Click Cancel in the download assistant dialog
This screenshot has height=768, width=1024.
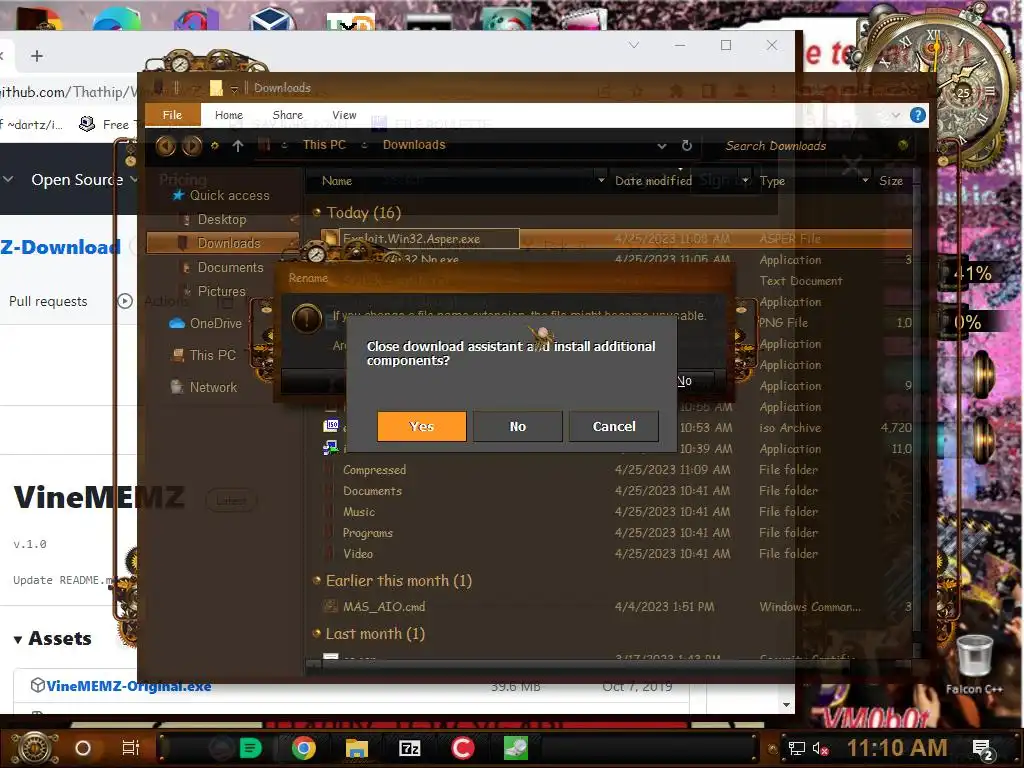[613, 426]
